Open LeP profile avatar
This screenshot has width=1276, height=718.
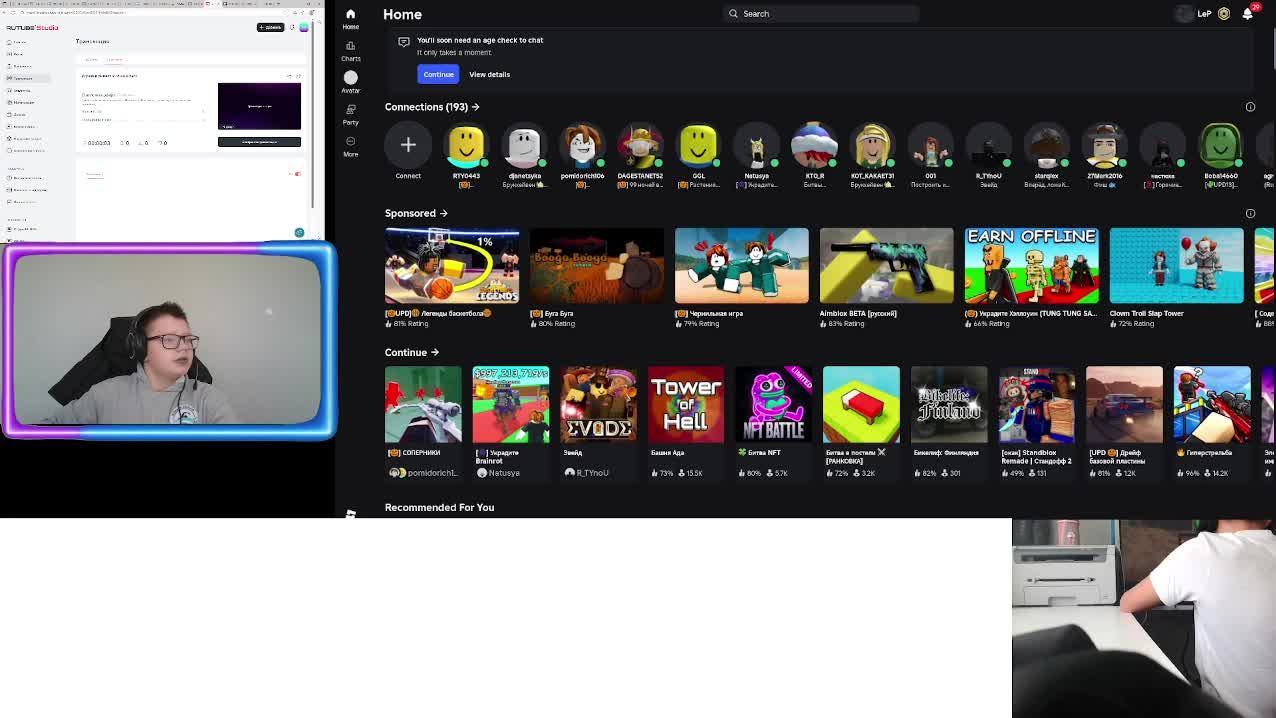(1185, 14)
